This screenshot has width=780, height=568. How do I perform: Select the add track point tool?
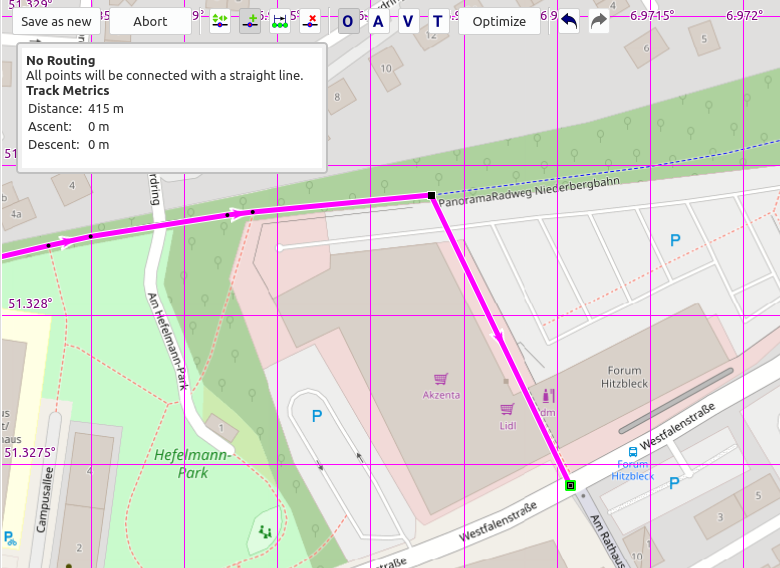click(x=250, y=21)
